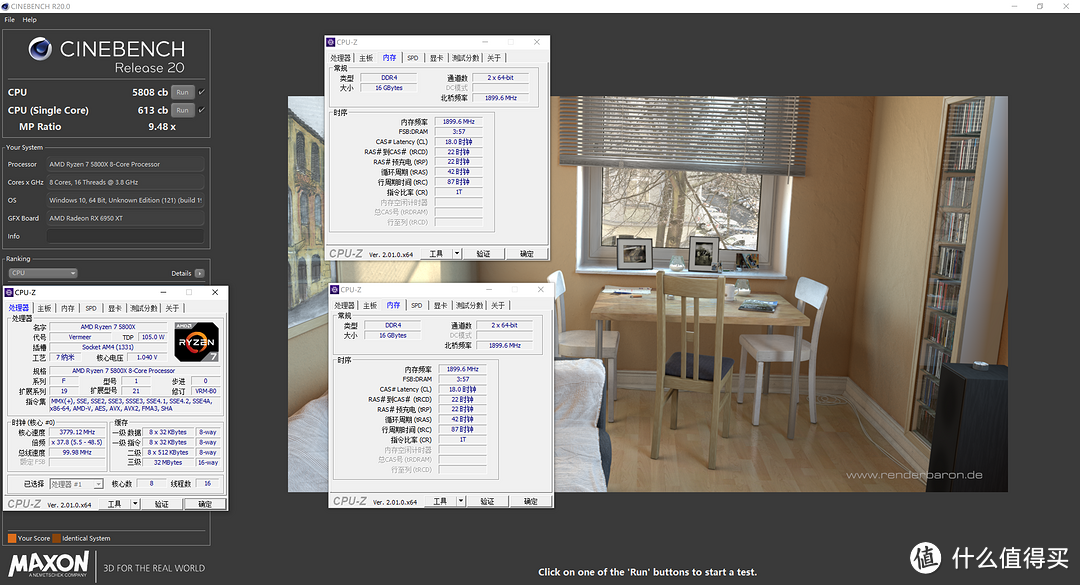Click the Cinebench R20.0 title bar app icon
Screen dimensions: 1080x585
click(x=6, y=6)
